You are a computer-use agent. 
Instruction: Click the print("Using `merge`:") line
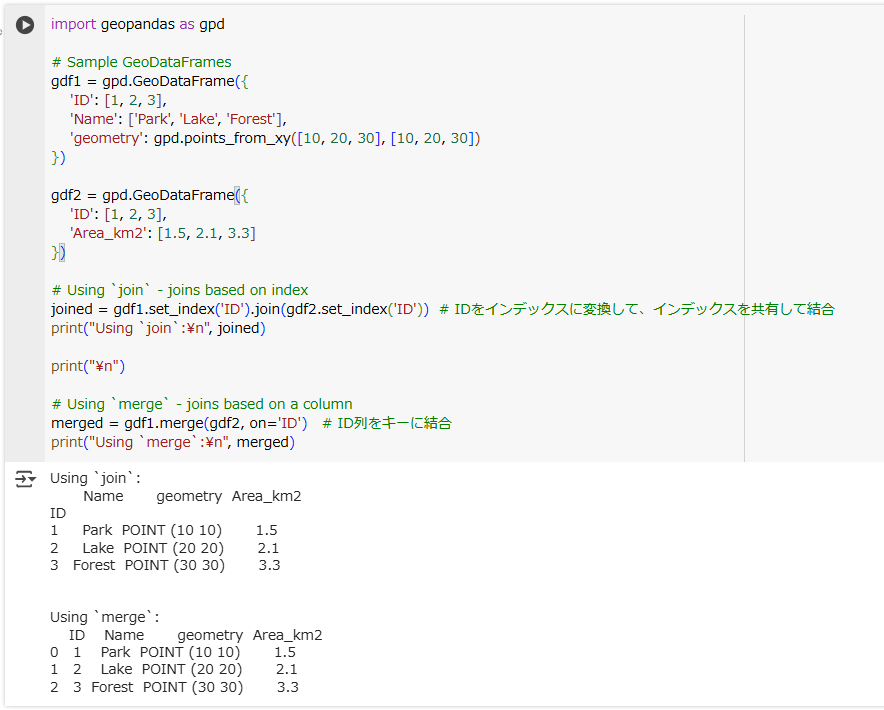pyautogui.click(x=173, y=442)
